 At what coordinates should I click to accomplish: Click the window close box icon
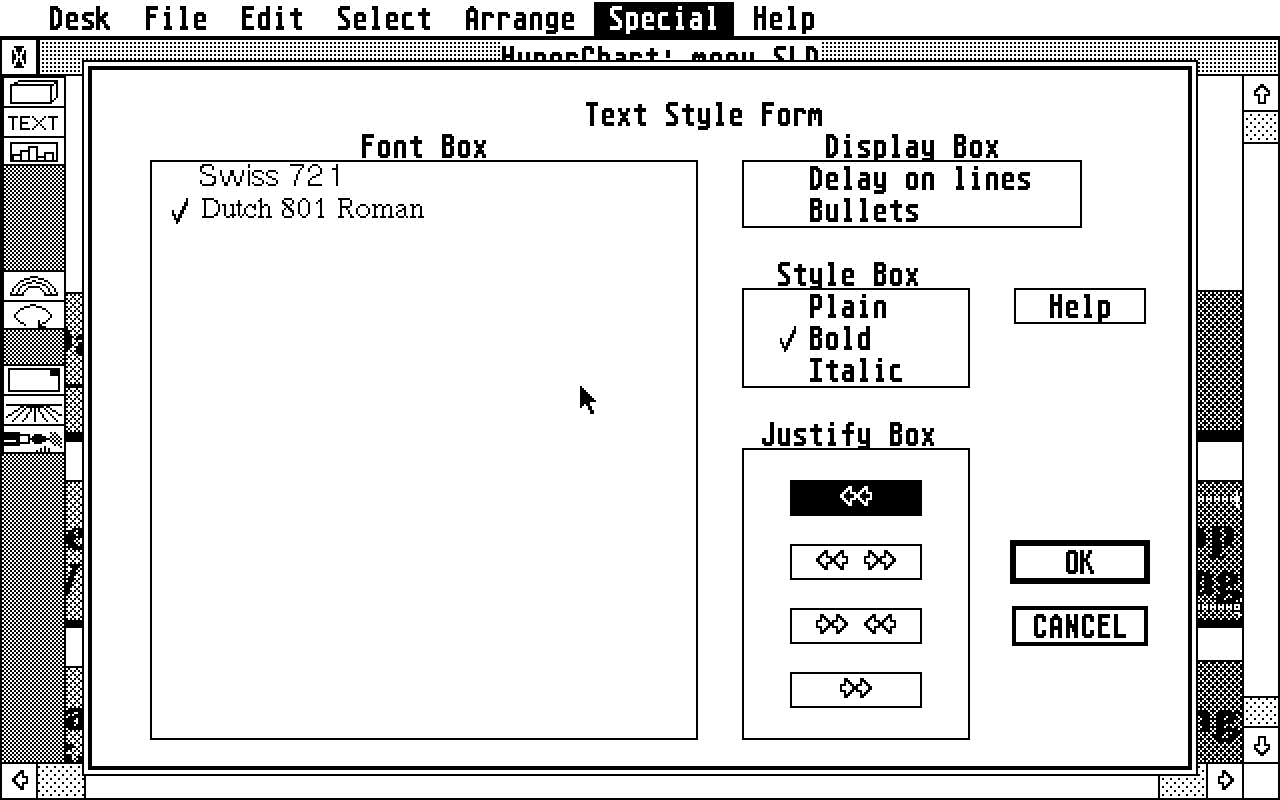coord(18,55)
